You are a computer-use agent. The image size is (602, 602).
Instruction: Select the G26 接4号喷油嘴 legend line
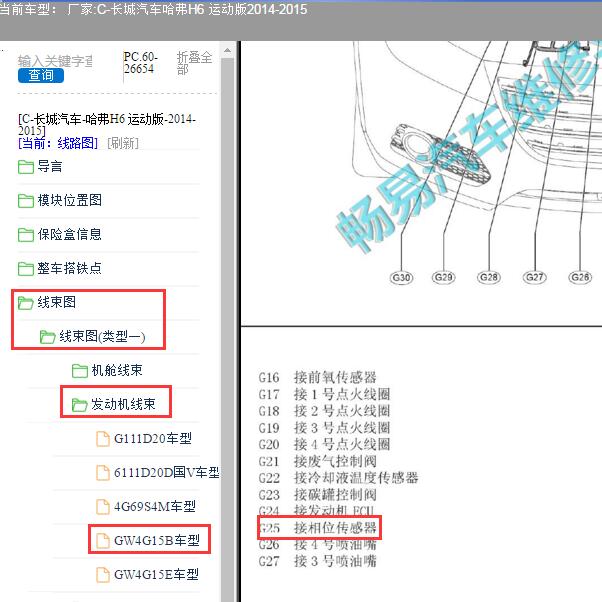click(x=318, y=544)
